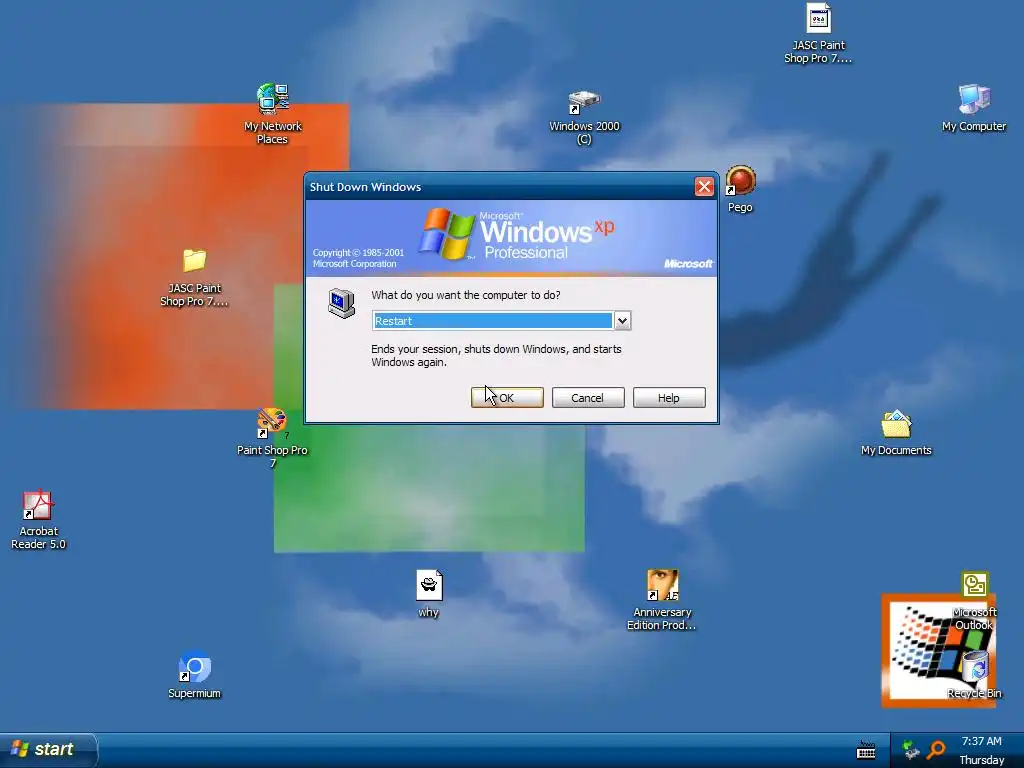The image size is (1024, 768).
Task: Open the Acrobat Reader 5.0 shortcut
Action: 38,505
